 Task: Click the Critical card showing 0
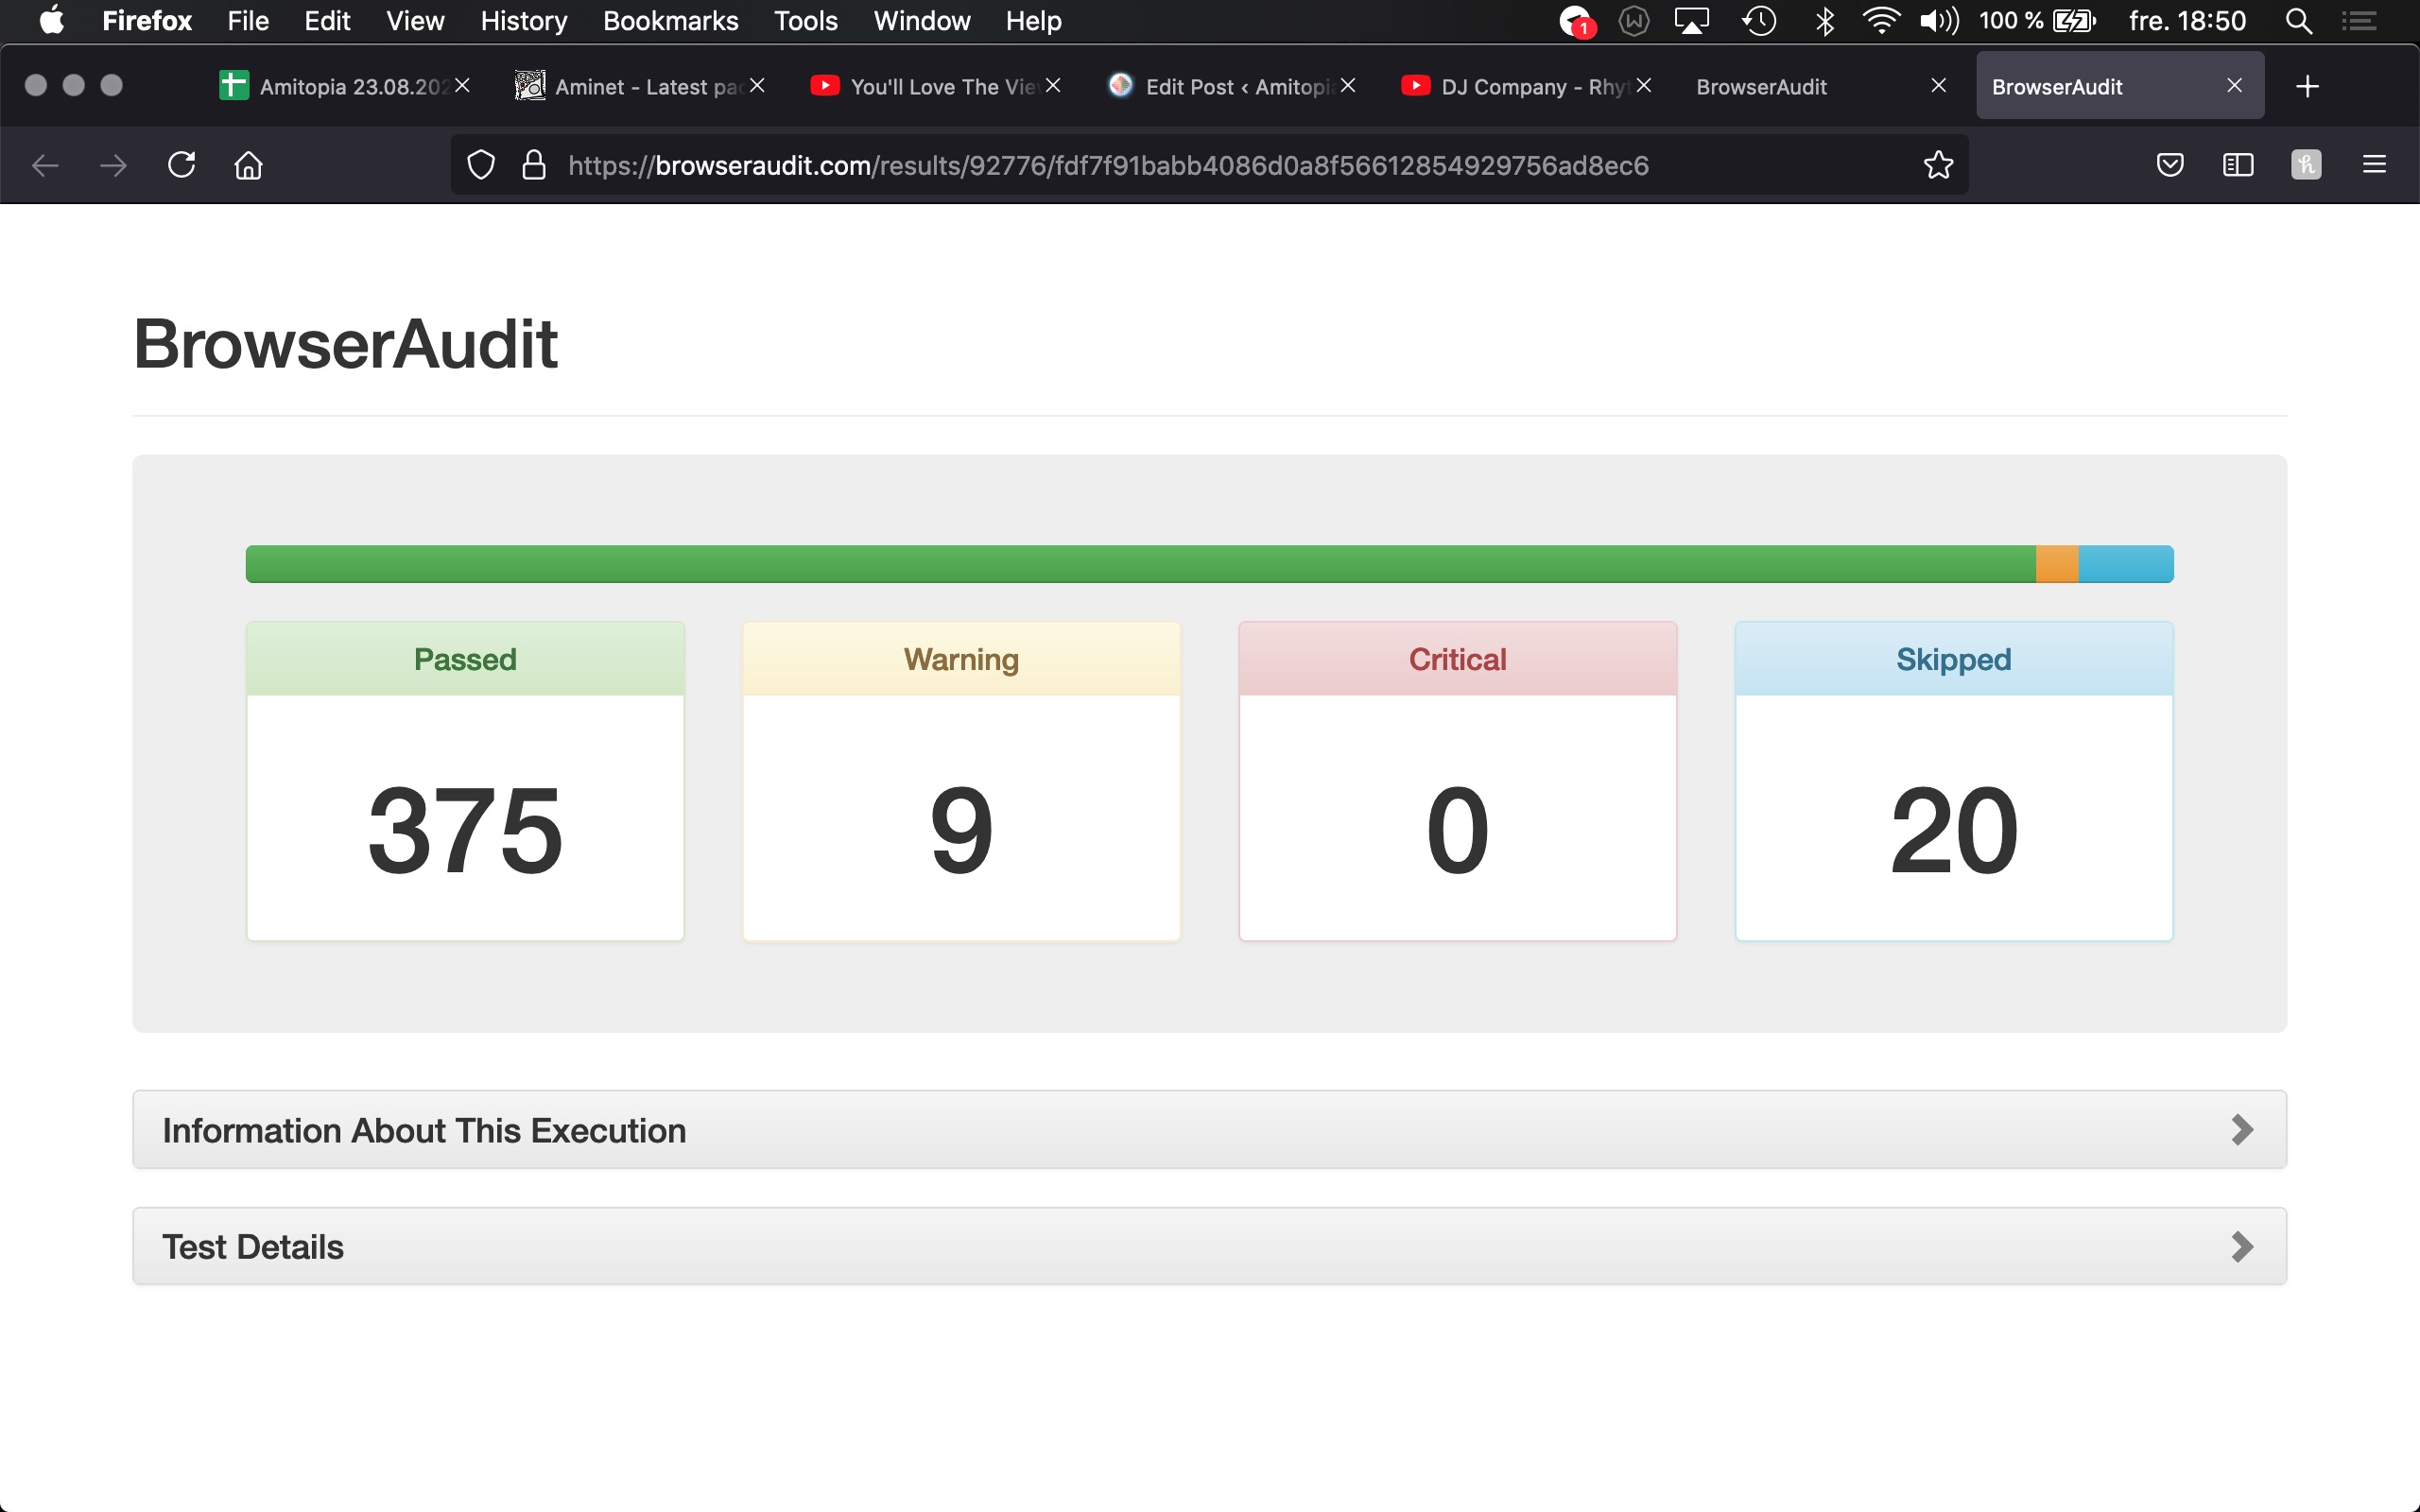click(x=1457, y=781)
